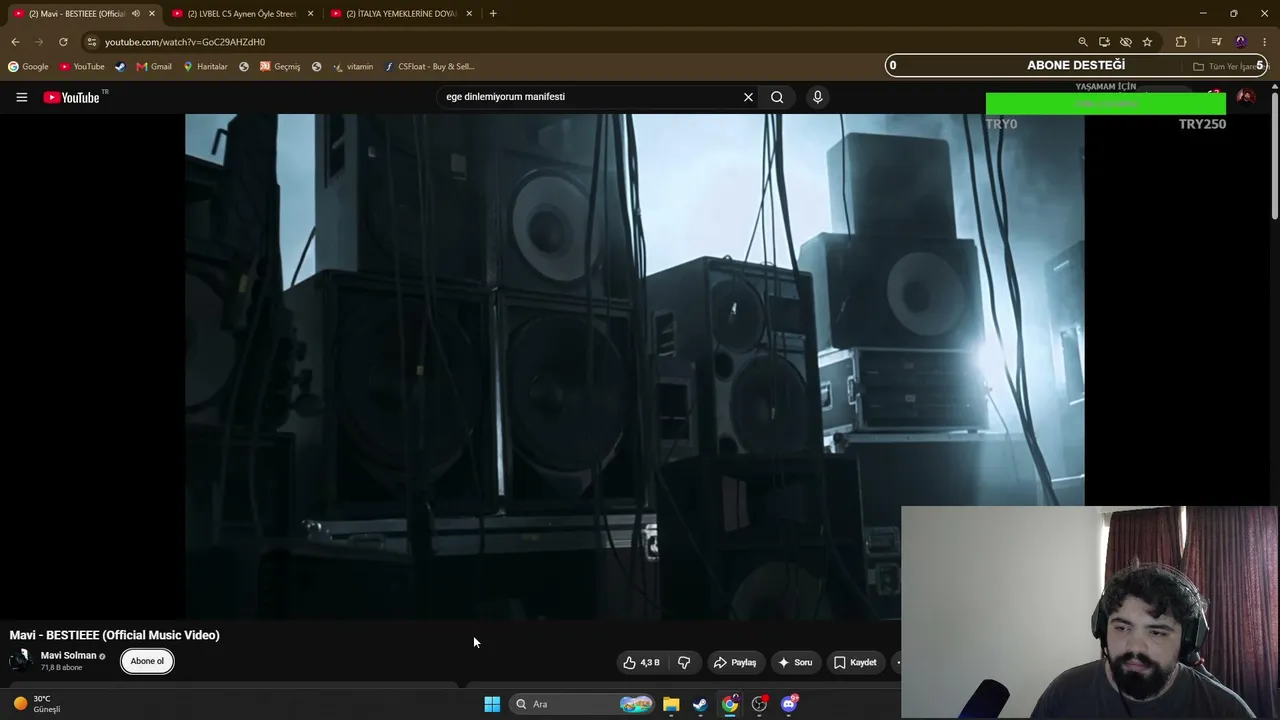The height and width of the screenshot is (720, 1280).
Task: Open the Gmail bookmark
Action: 154,67
